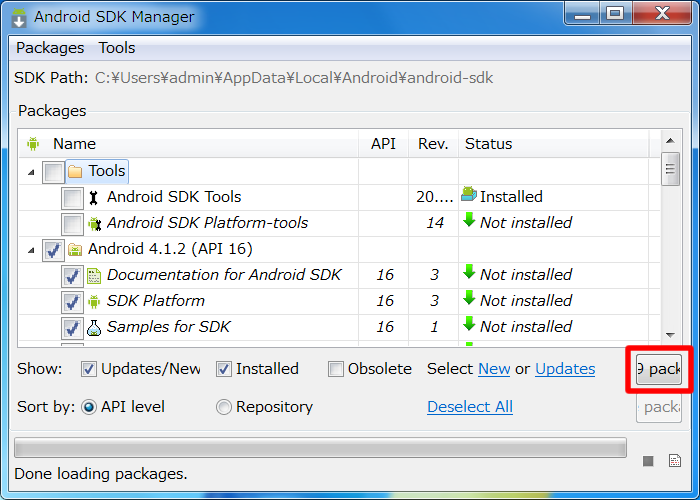Select API level sort option
This screenshot has height=500, width=700.
(89, 407)
